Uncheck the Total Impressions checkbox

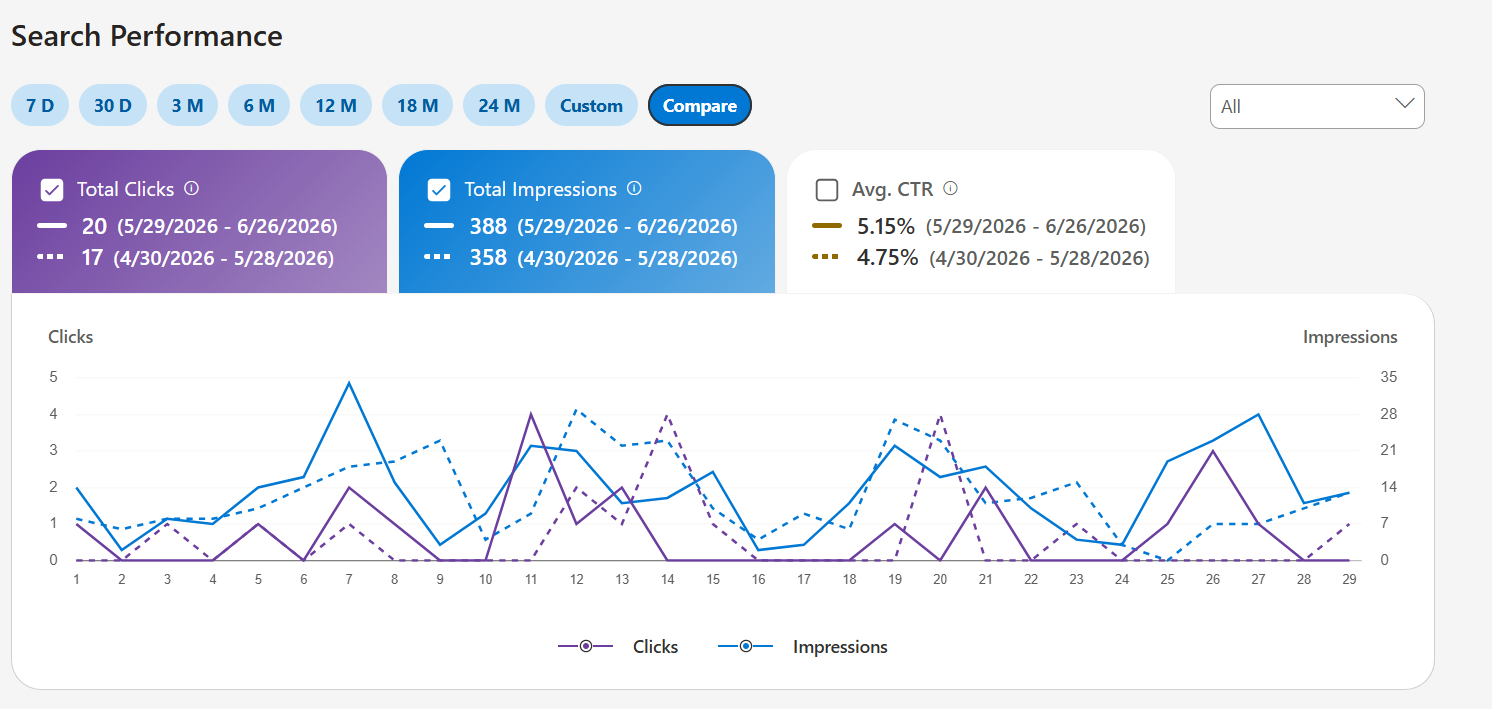[x=438, y=190]
